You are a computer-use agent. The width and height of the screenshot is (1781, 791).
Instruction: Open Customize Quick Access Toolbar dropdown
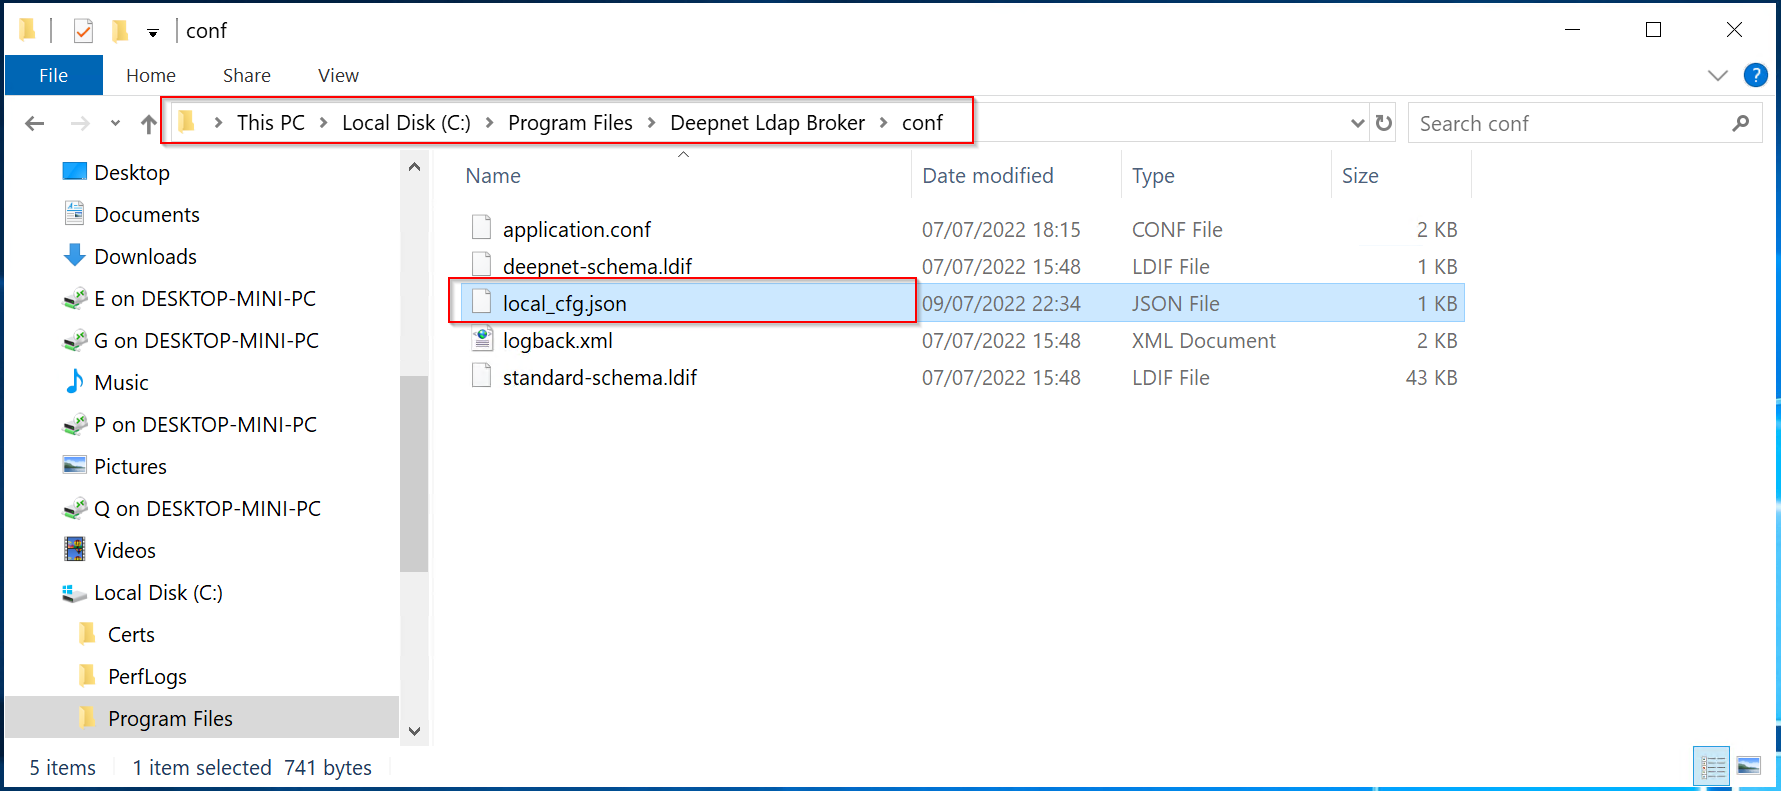153,32
